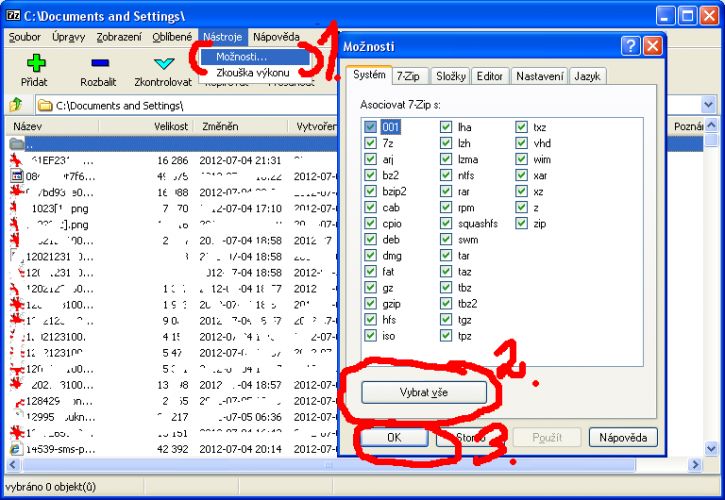The image size is (725, 500).
Task: Open the Úpravy menu
Action: (68, 37)
